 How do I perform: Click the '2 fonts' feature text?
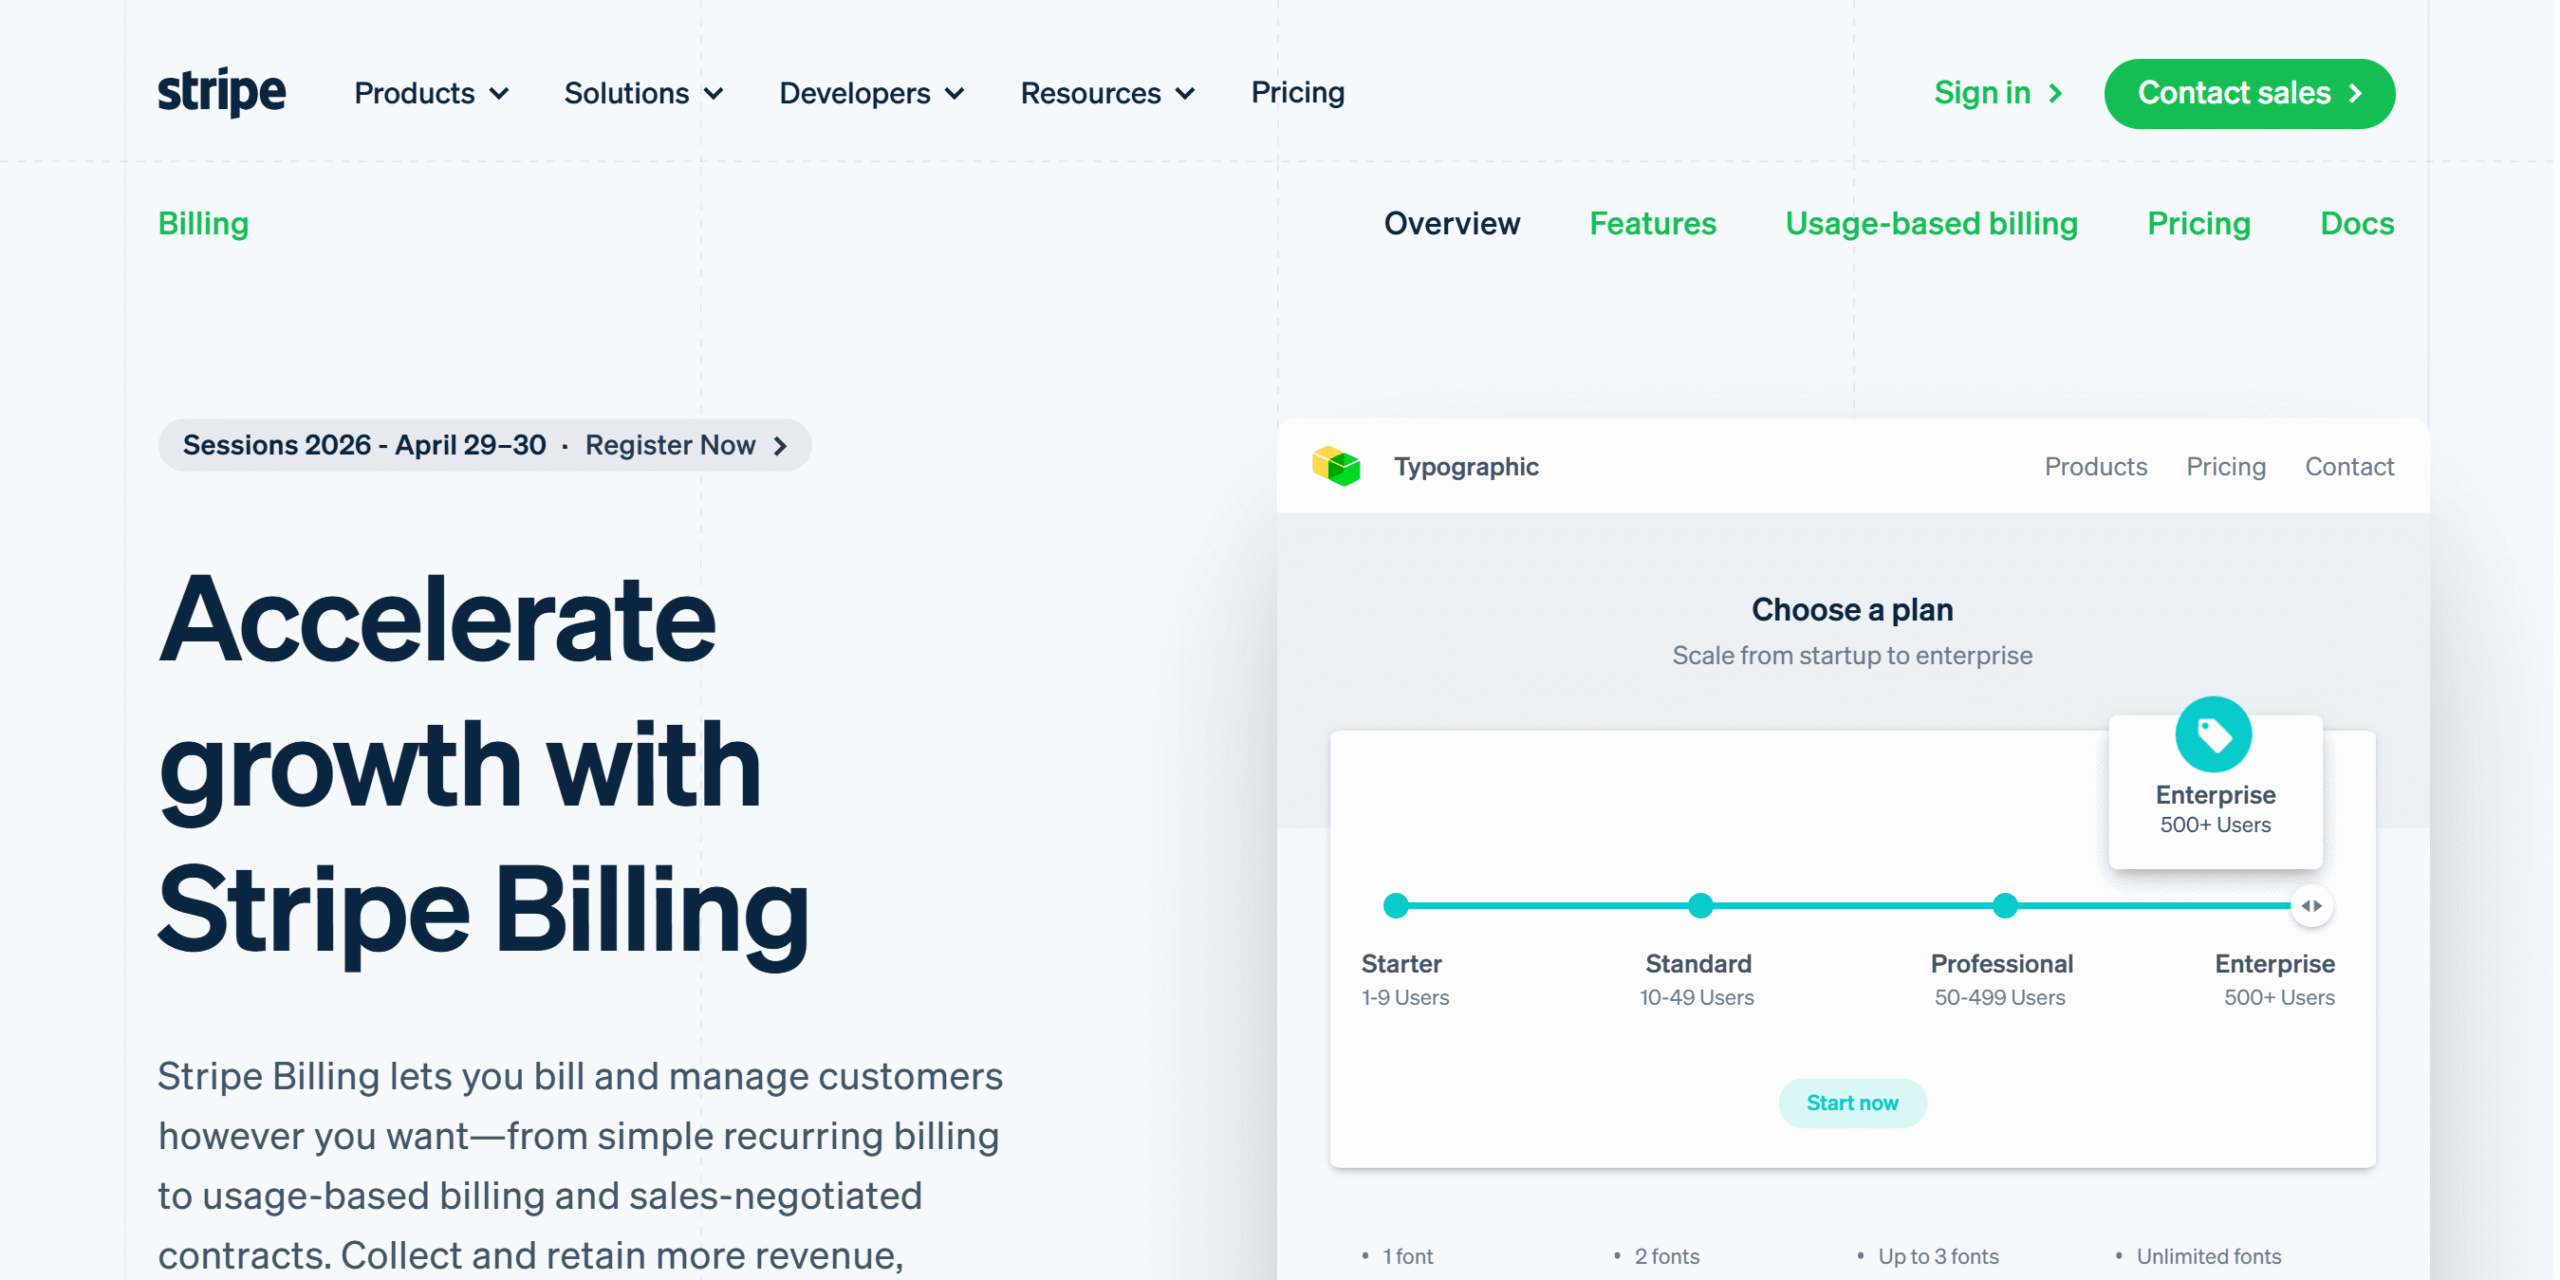pos(1667,1256)
